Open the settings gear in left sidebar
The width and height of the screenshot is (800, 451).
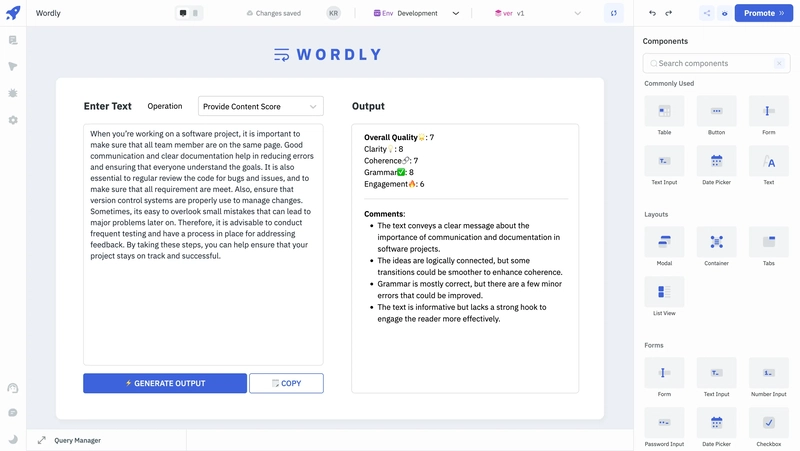13,120
